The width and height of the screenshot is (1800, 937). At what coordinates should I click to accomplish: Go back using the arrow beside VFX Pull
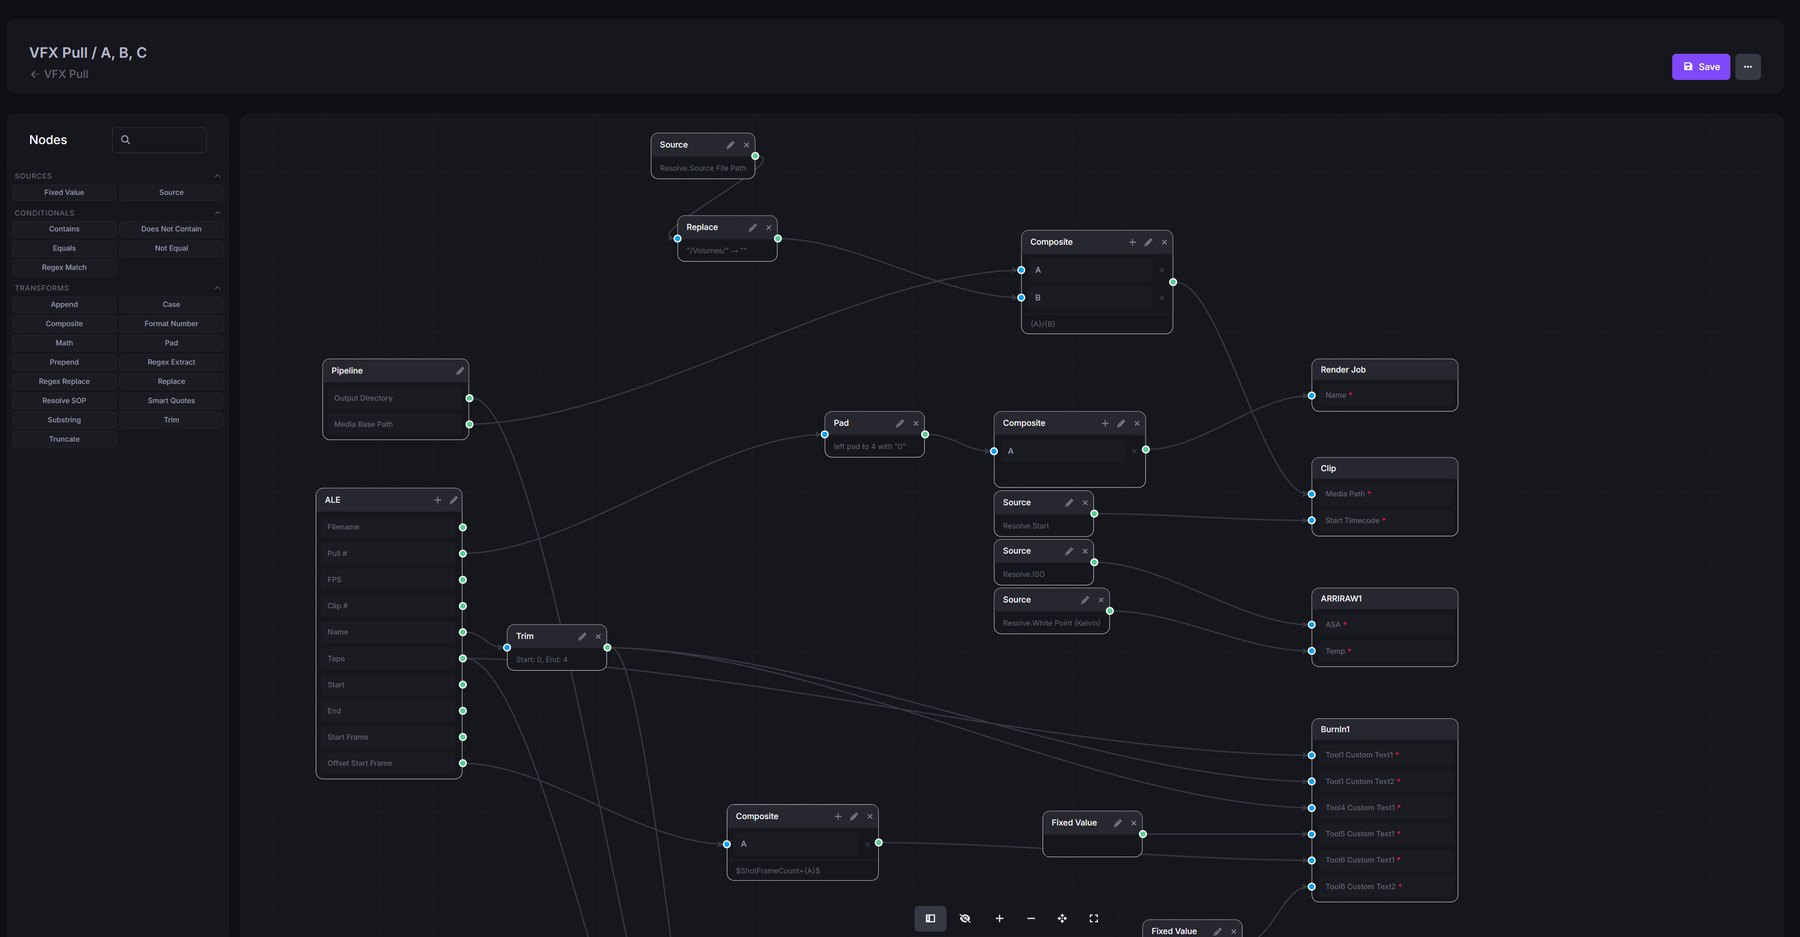click(x=34, y=74)
